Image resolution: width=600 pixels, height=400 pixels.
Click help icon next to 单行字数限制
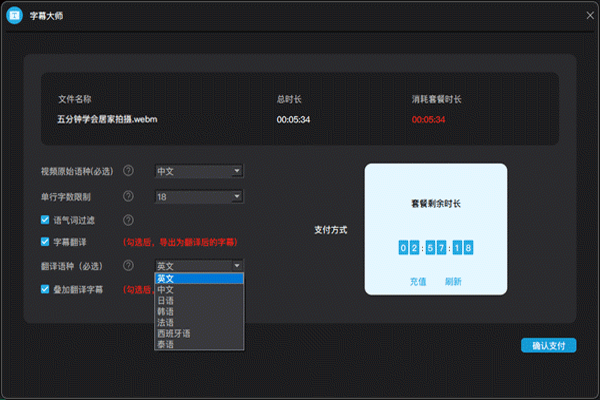tap(128, 196)
